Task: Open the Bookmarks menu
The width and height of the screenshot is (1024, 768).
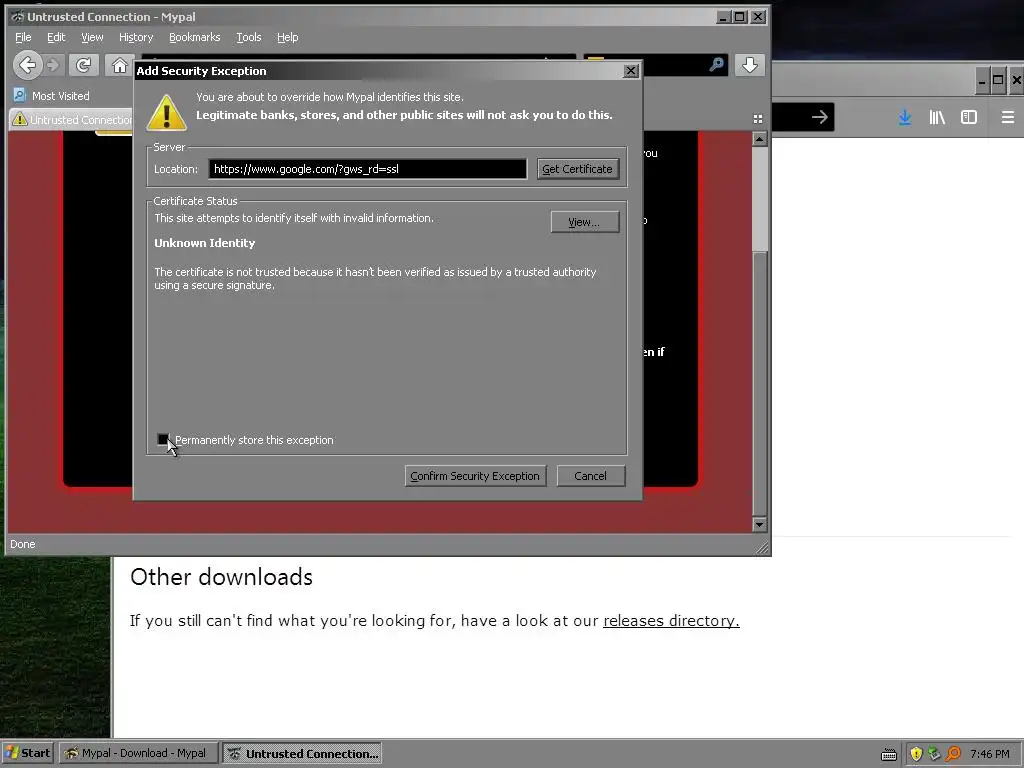Action: pos(195,37)
